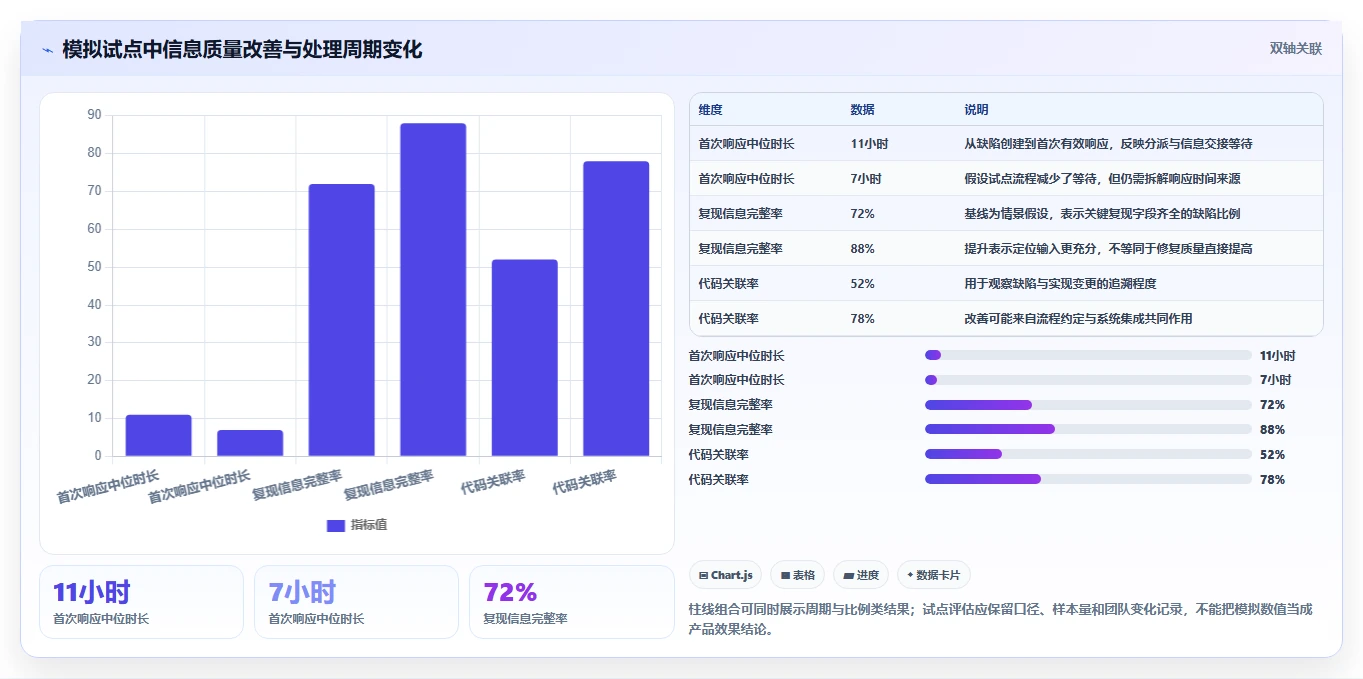Click description 用于观察缺陷与实现变更的追溯程度
Viewport: 1363px width, 679px height.
[x=1060, y=284]
